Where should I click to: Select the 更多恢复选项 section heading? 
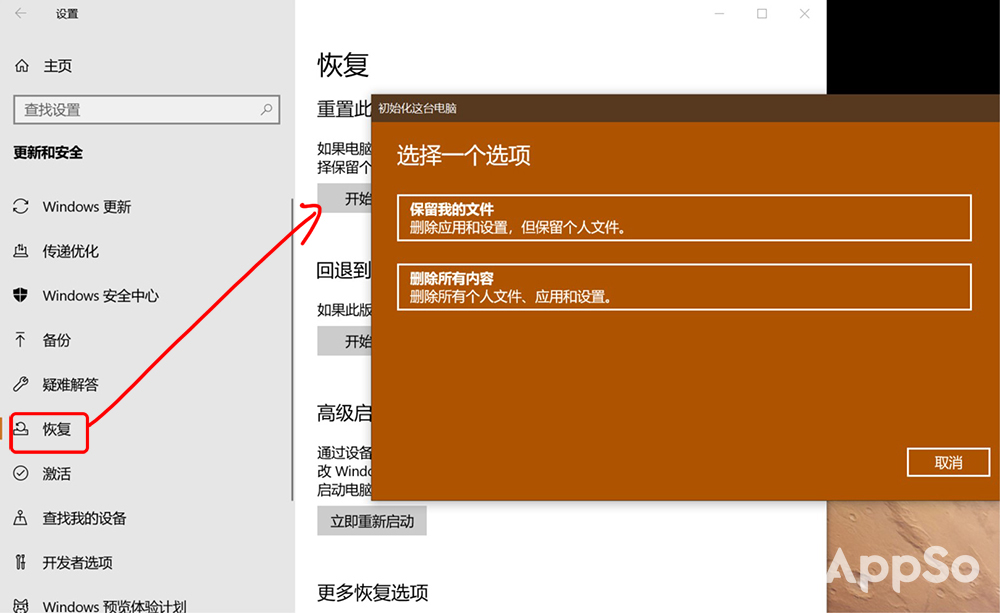[x=372, y=592]
